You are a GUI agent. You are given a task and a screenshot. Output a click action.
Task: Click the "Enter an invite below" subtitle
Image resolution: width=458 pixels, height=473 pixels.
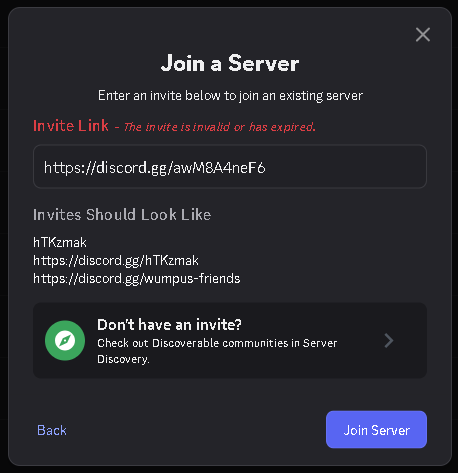(230, 96)
